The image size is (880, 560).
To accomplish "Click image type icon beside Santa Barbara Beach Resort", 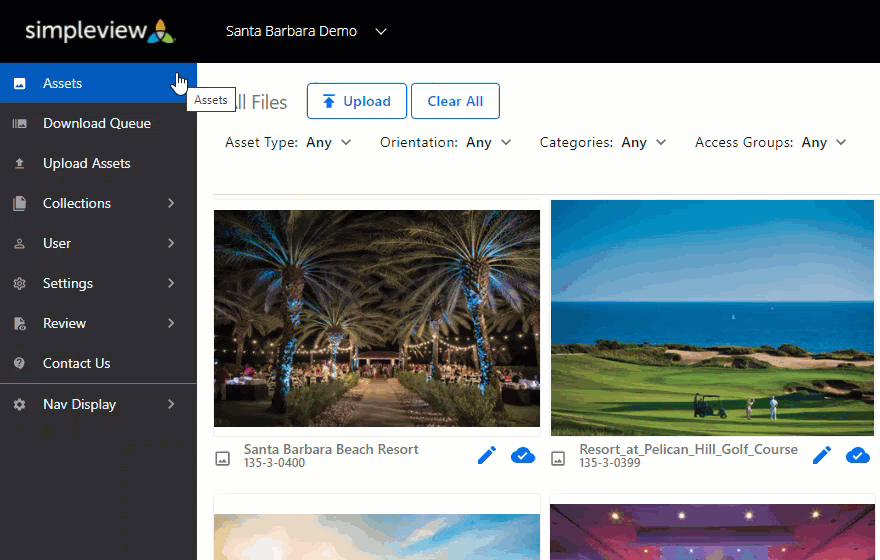I will (x=223, y=458).
